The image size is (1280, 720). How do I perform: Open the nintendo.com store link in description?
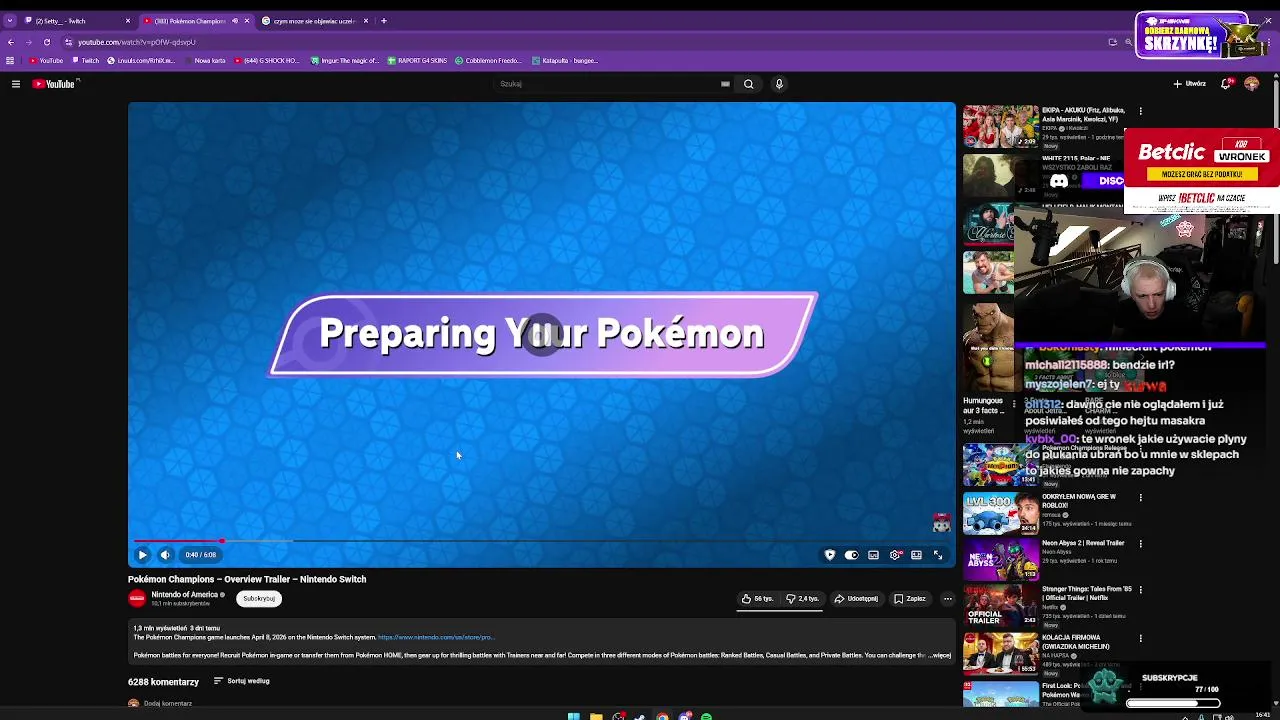[435, 637]
